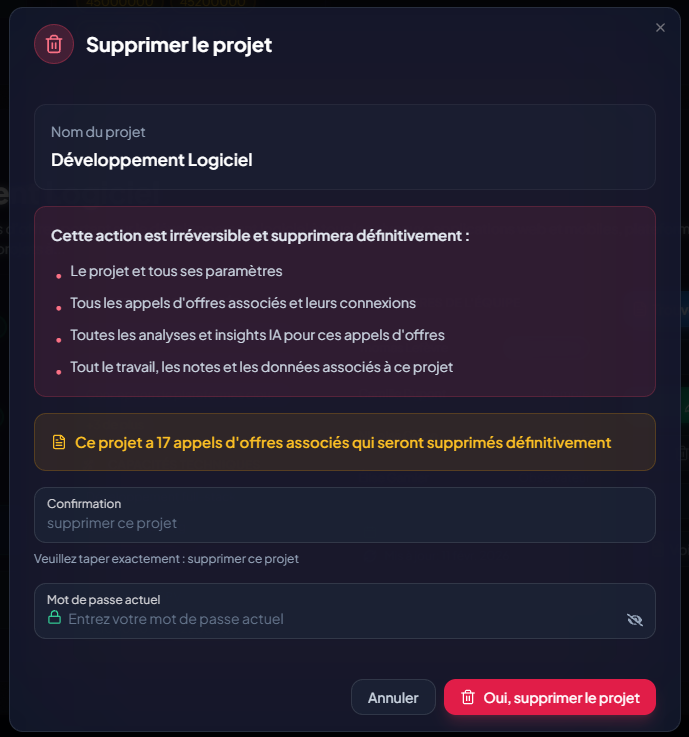Click the "Veuillez taper exactement" hint text
Viewport: 689px width, 737px height.
[x=166, y=559]
